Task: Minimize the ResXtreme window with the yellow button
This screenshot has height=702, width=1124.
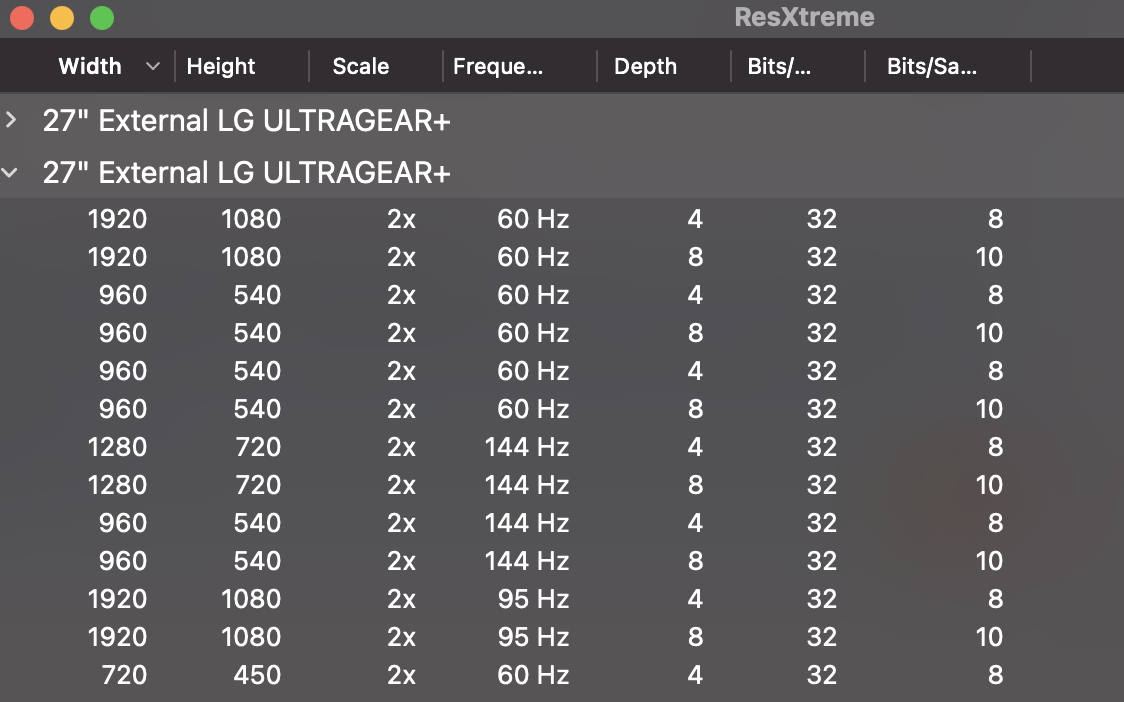Action: pyautogui.click(x=62, y=18)
